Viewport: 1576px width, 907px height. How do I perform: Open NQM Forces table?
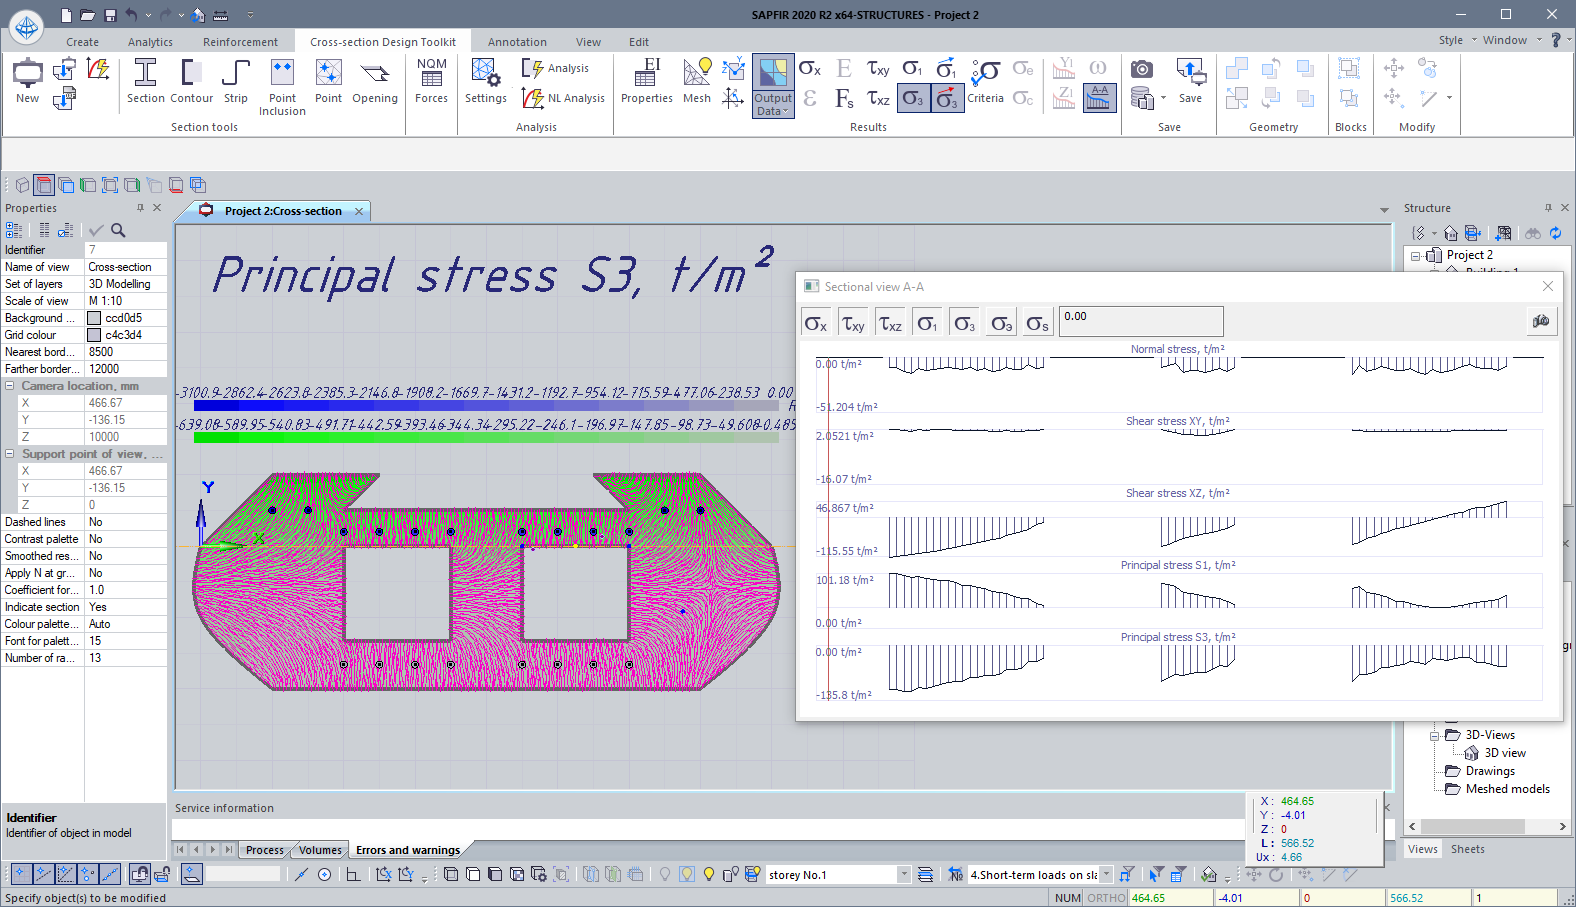point(431,81)
